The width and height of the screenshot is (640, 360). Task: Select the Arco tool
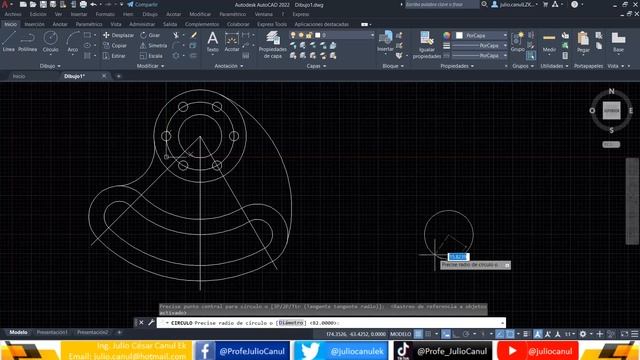73,42
